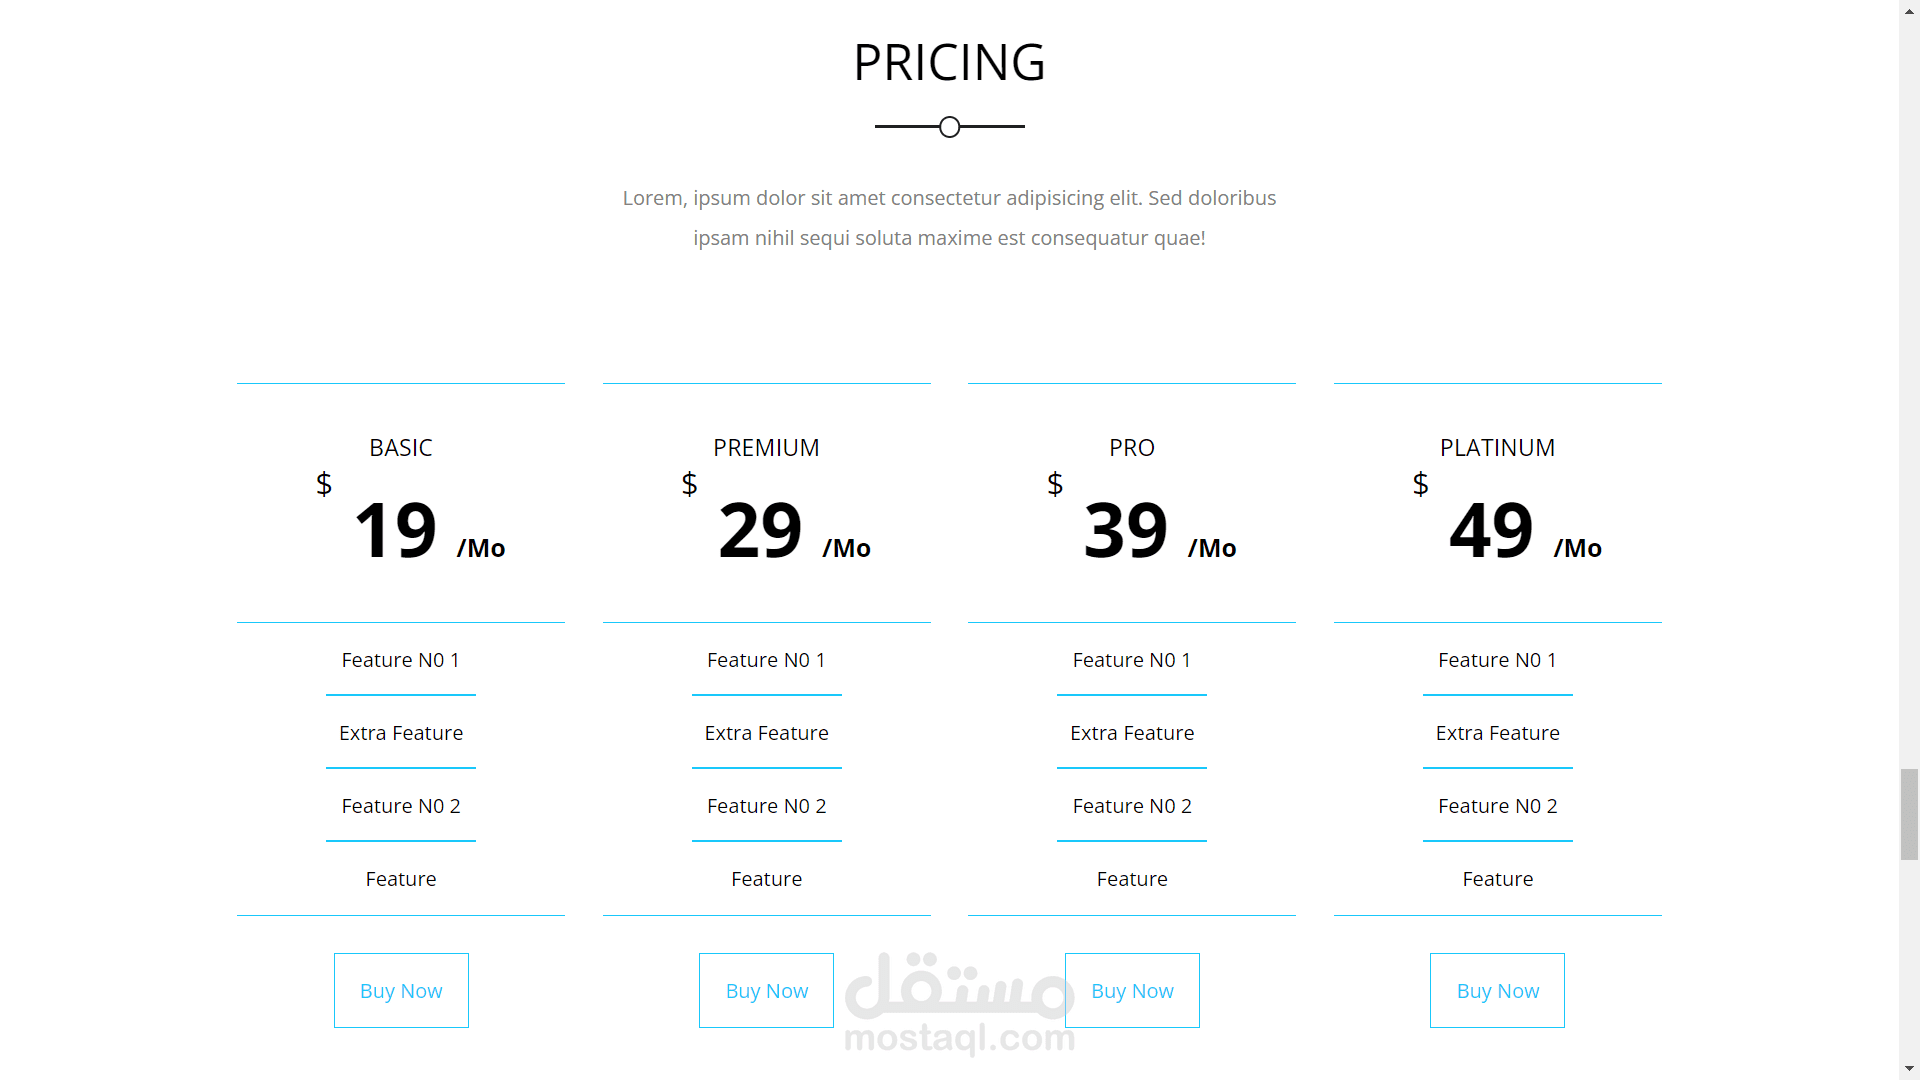This screenshot has width=1920, height=1080.
Task: Click the vertical scrollbar thumb
Action: 1910,814
